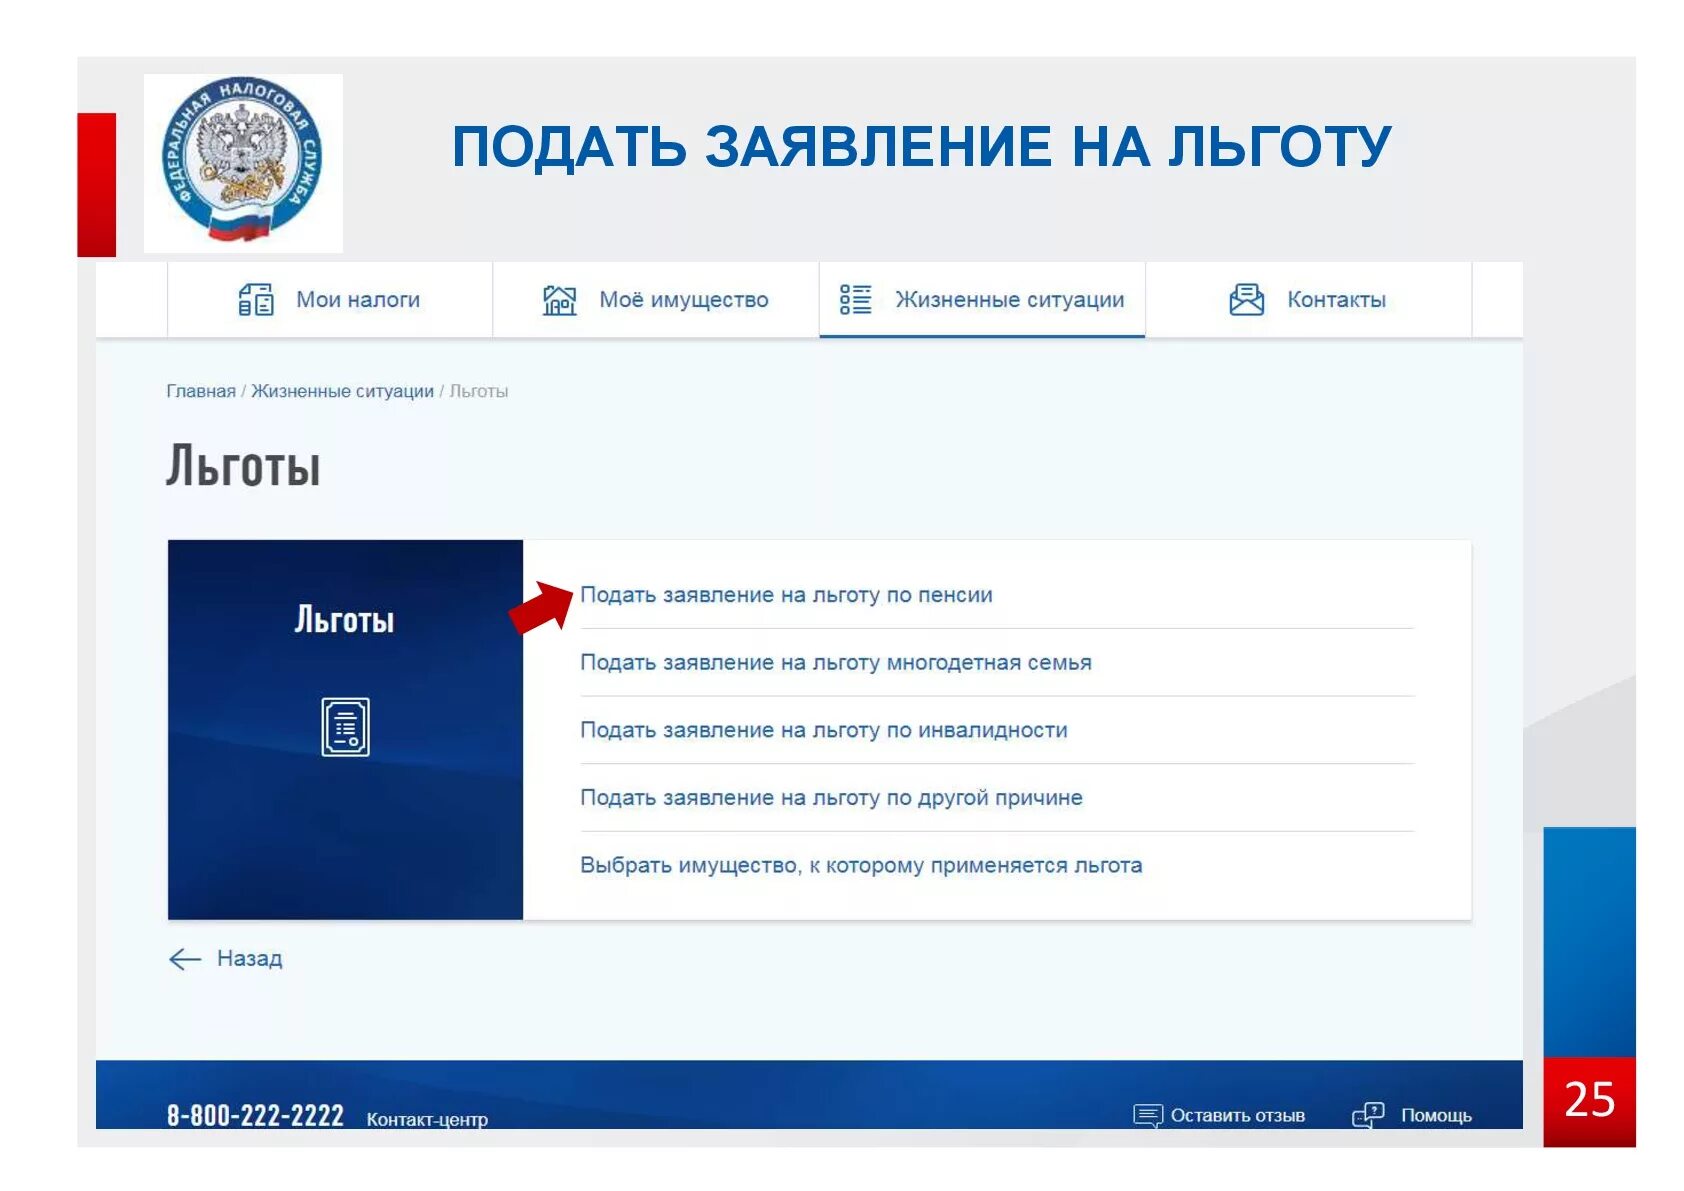Open the Контакты tab

1308,300
